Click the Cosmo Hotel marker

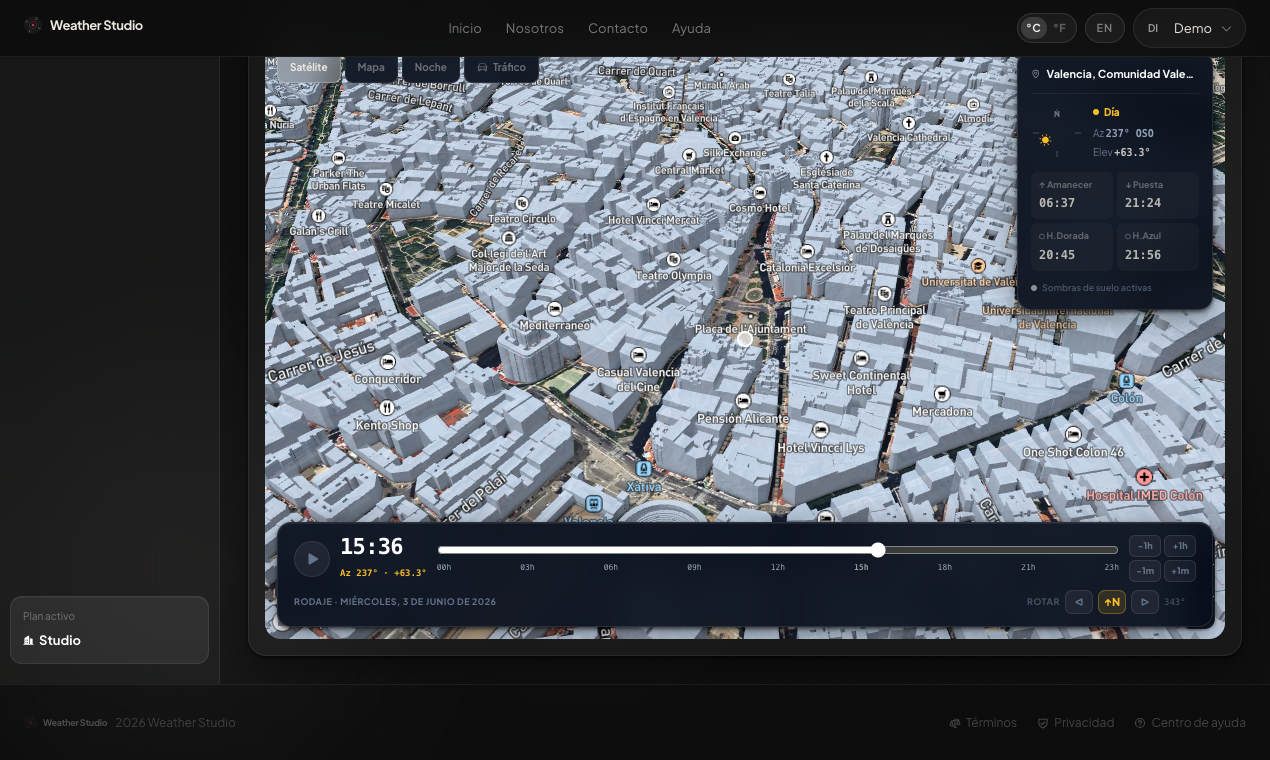[760, 192]
